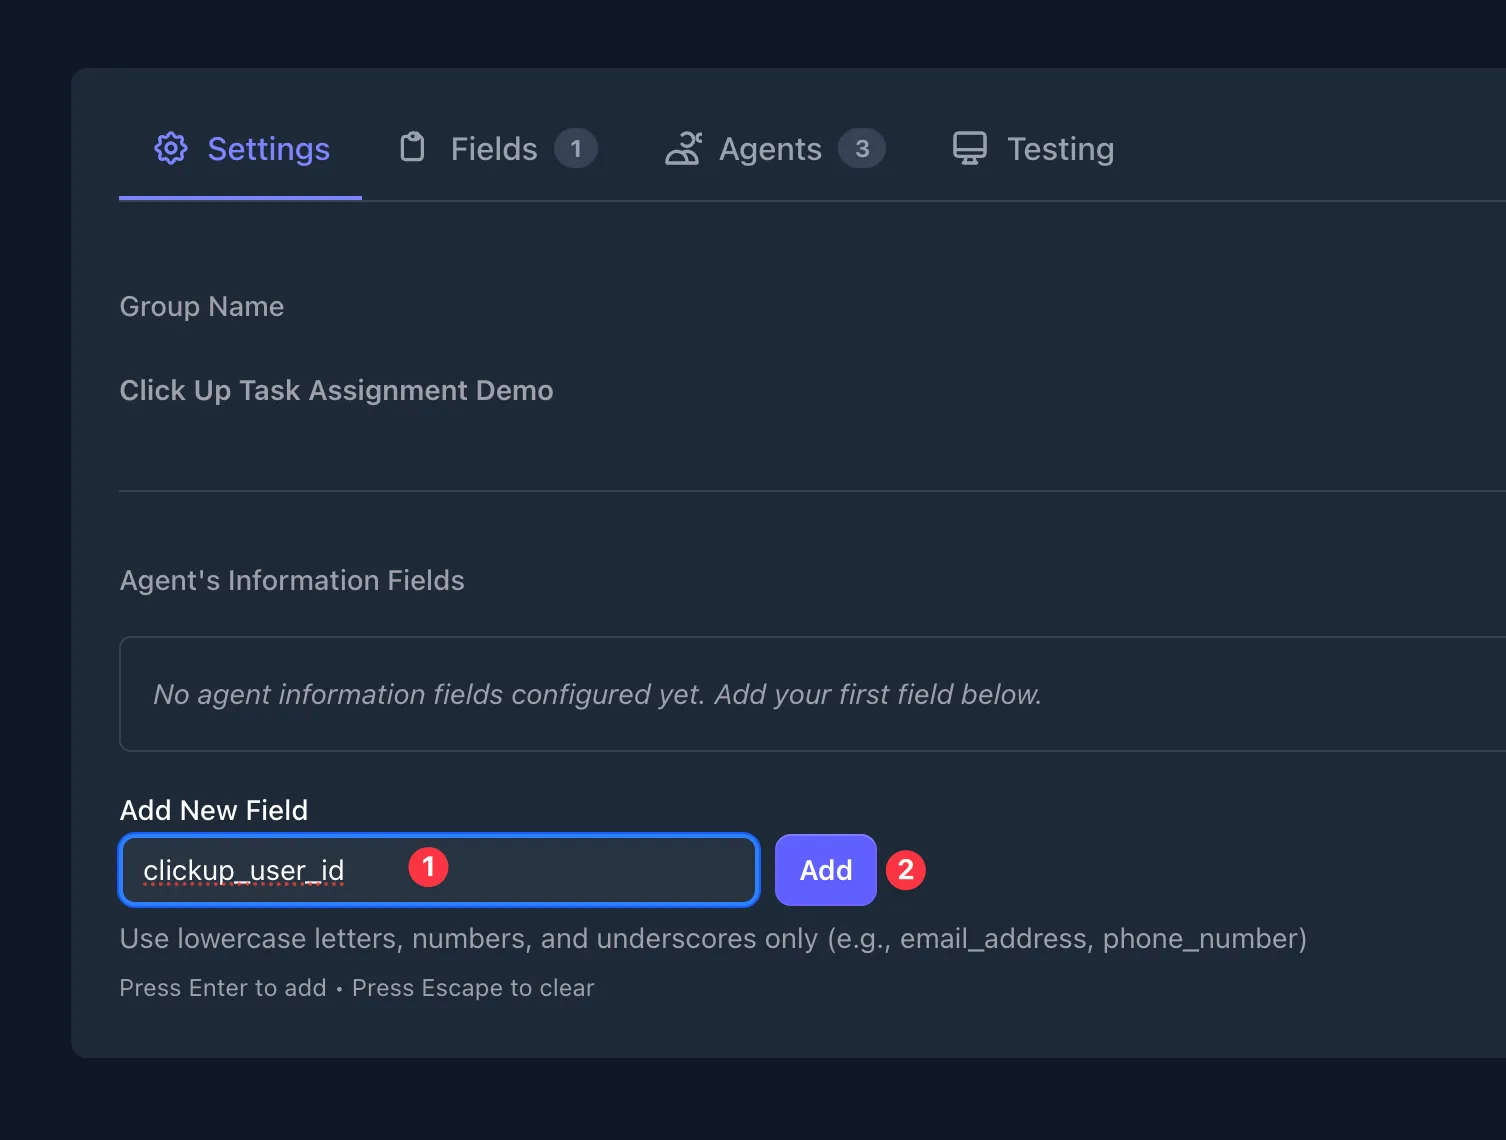Click the Testing monitor icon
This screenshot has height=1140, width=1506.
[x=969, y=147]
